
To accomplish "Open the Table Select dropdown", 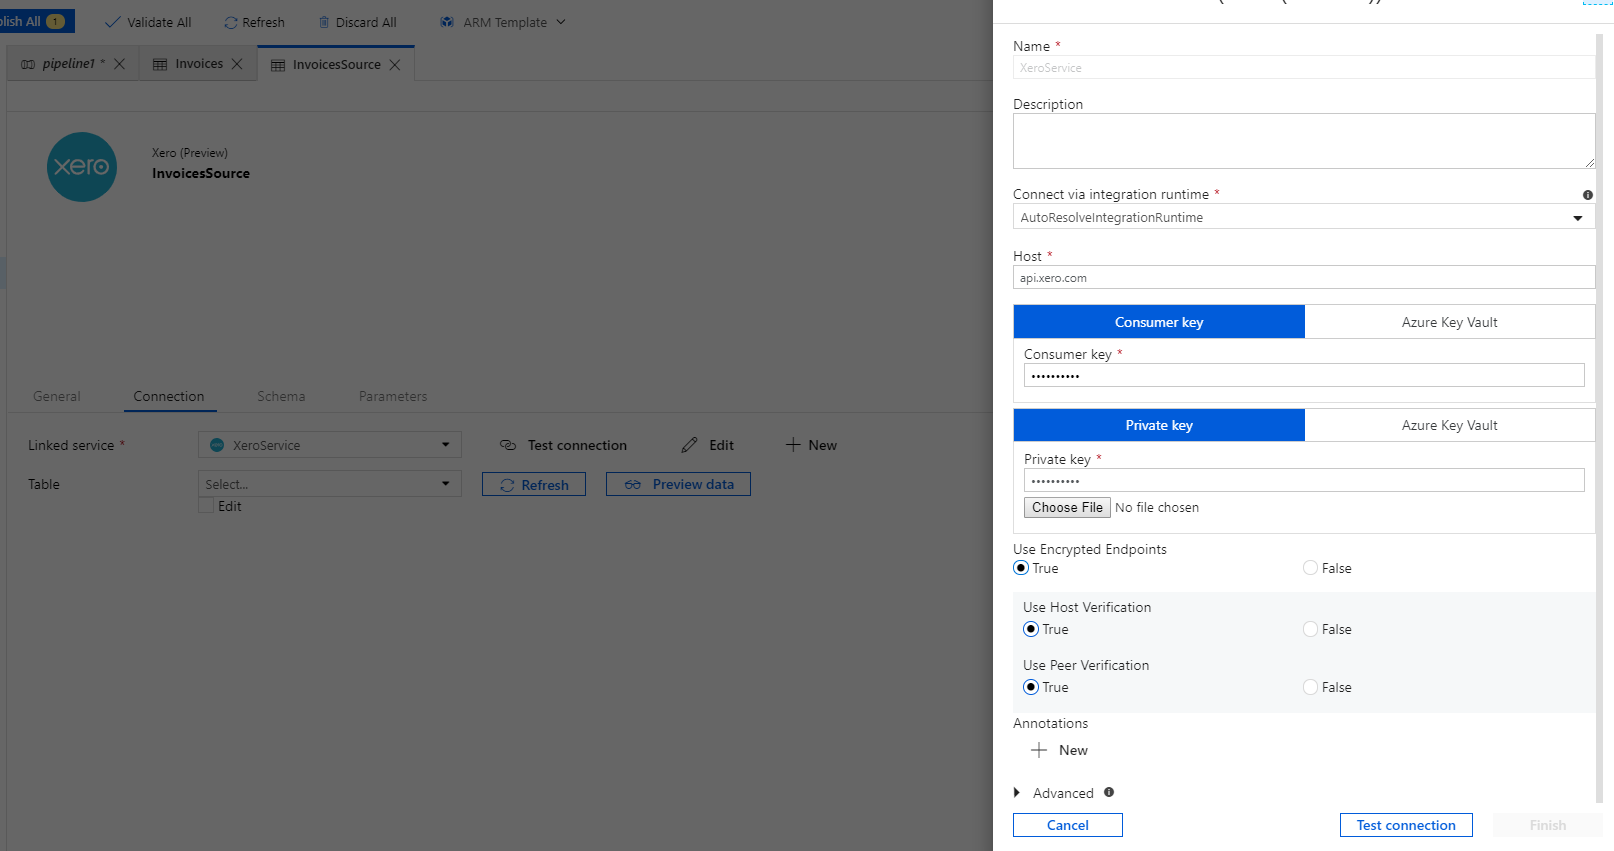I will click(330, 484).
